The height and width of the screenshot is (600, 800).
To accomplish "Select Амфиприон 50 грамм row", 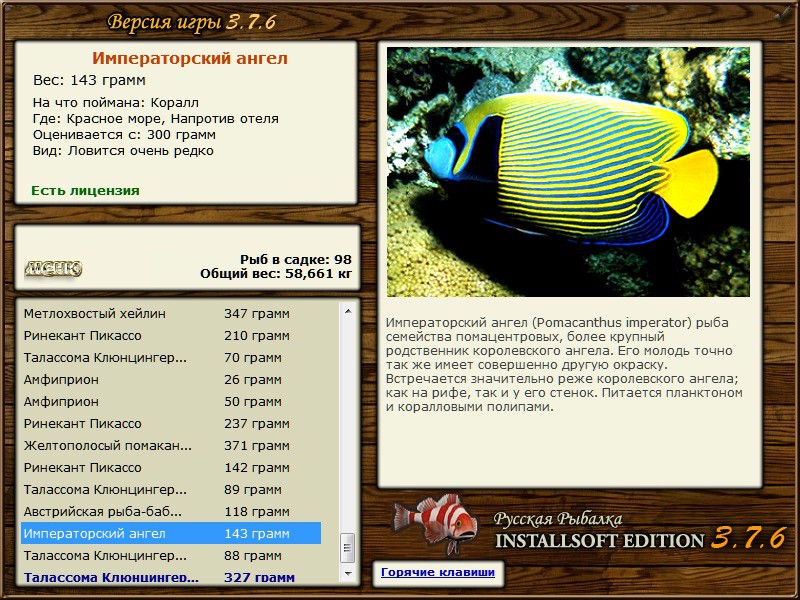I will [171, 402].
